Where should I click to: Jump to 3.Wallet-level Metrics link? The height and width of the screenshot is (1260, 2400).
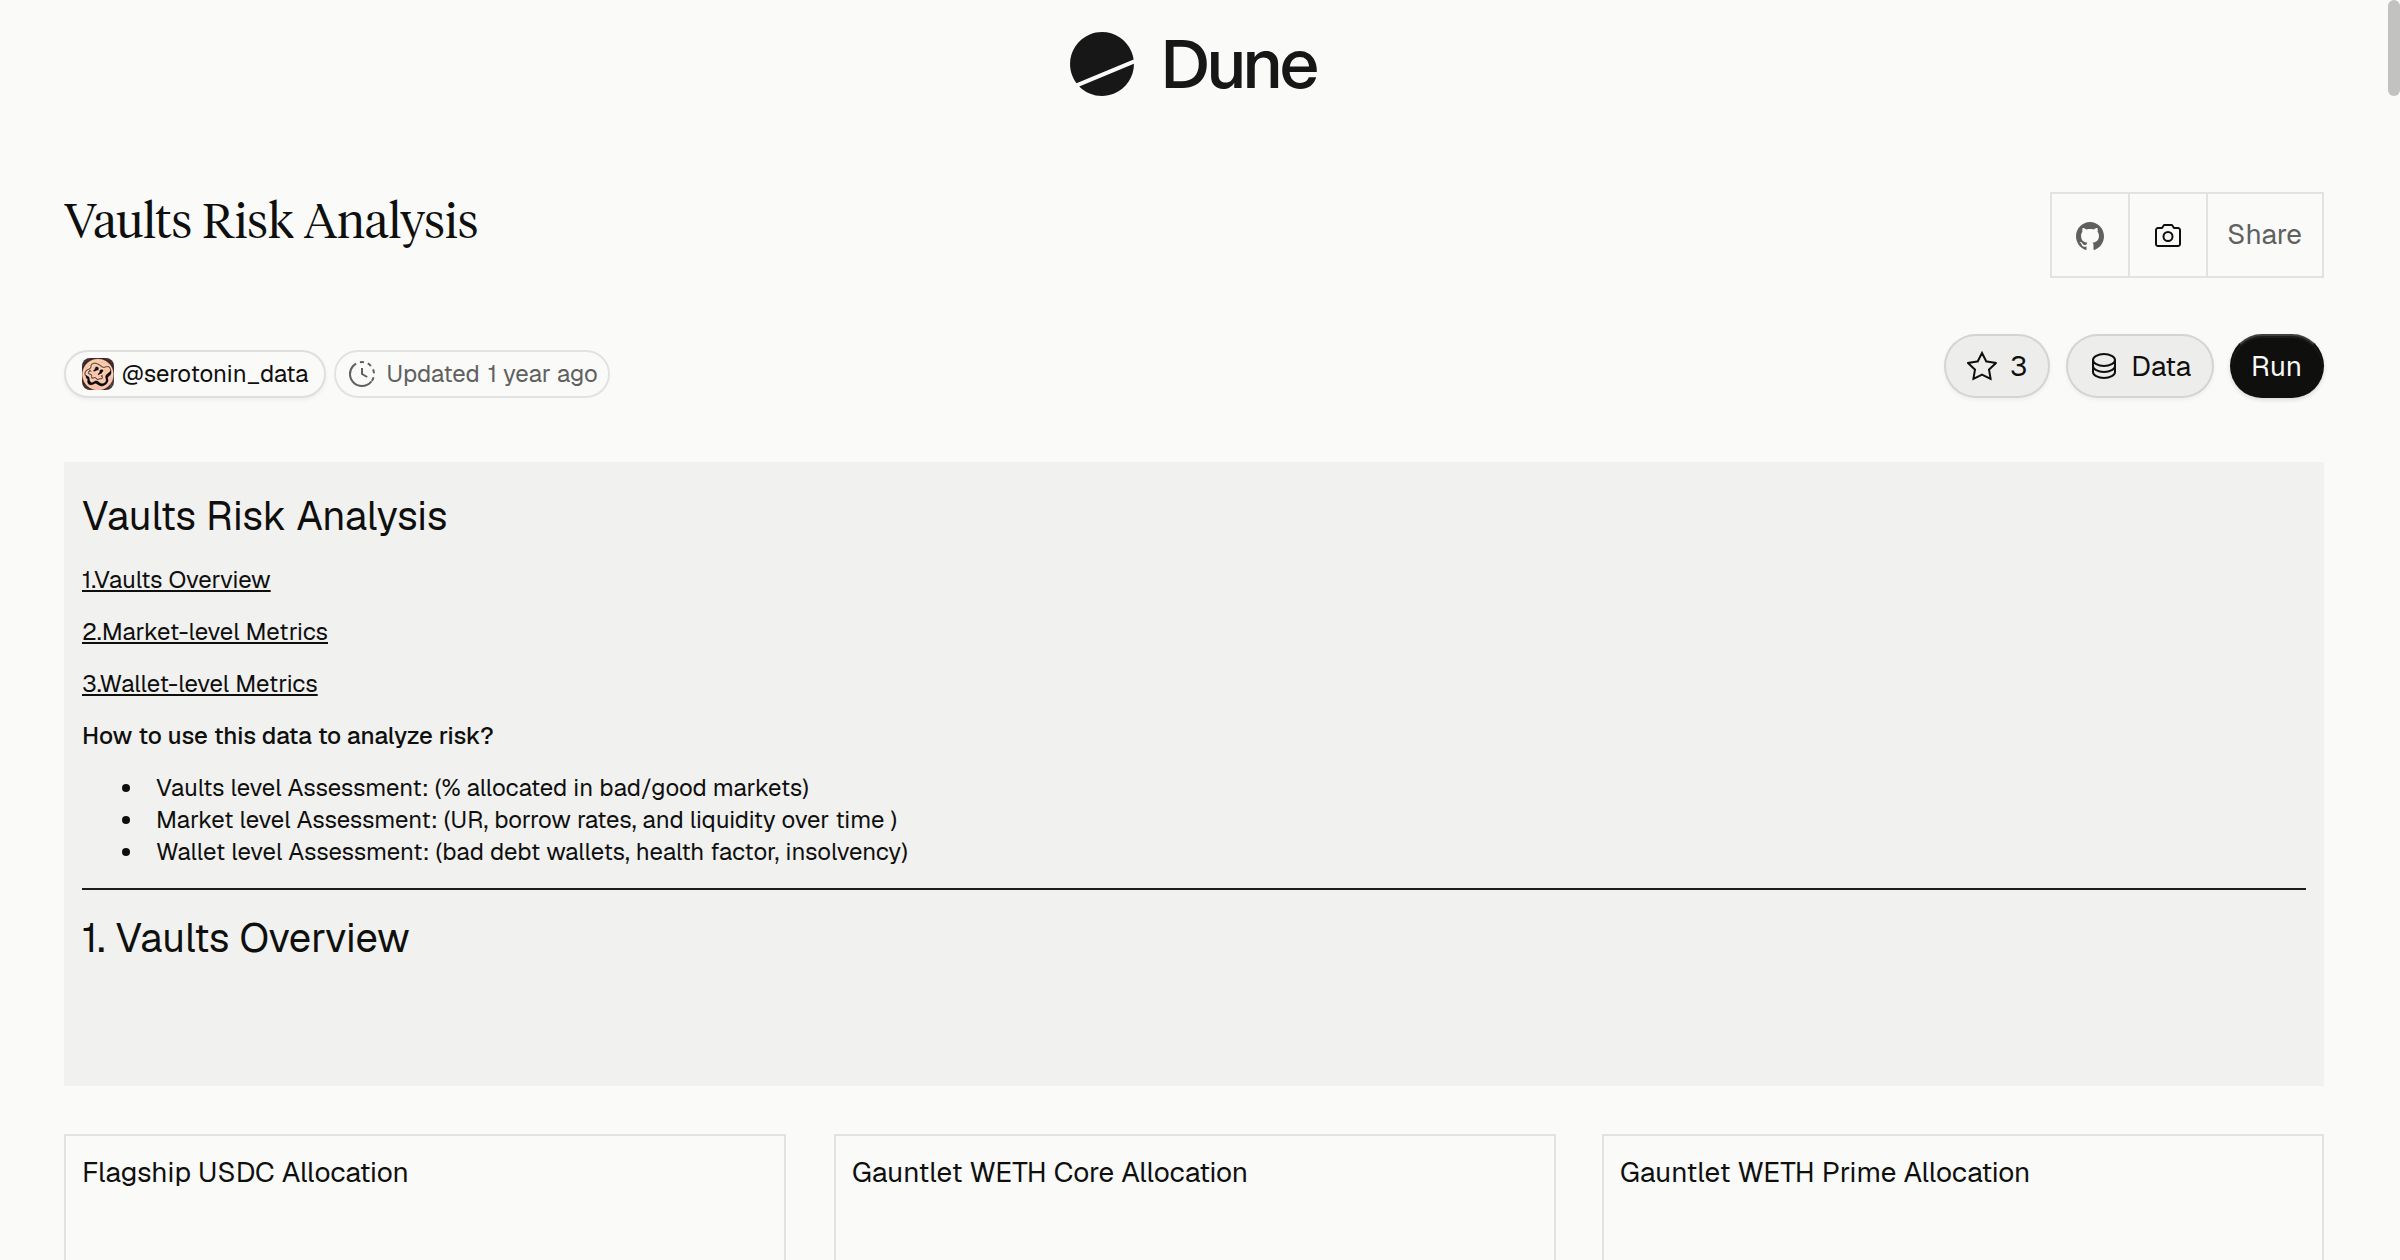click(x=200, y=684)
